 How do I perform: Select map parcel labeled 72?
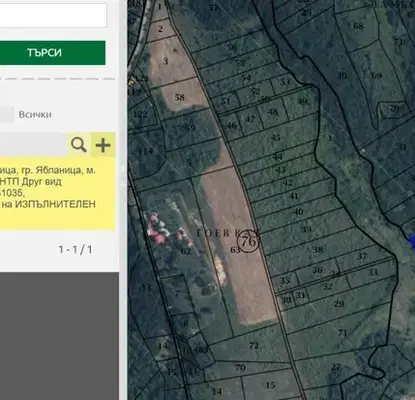point(254,345)
